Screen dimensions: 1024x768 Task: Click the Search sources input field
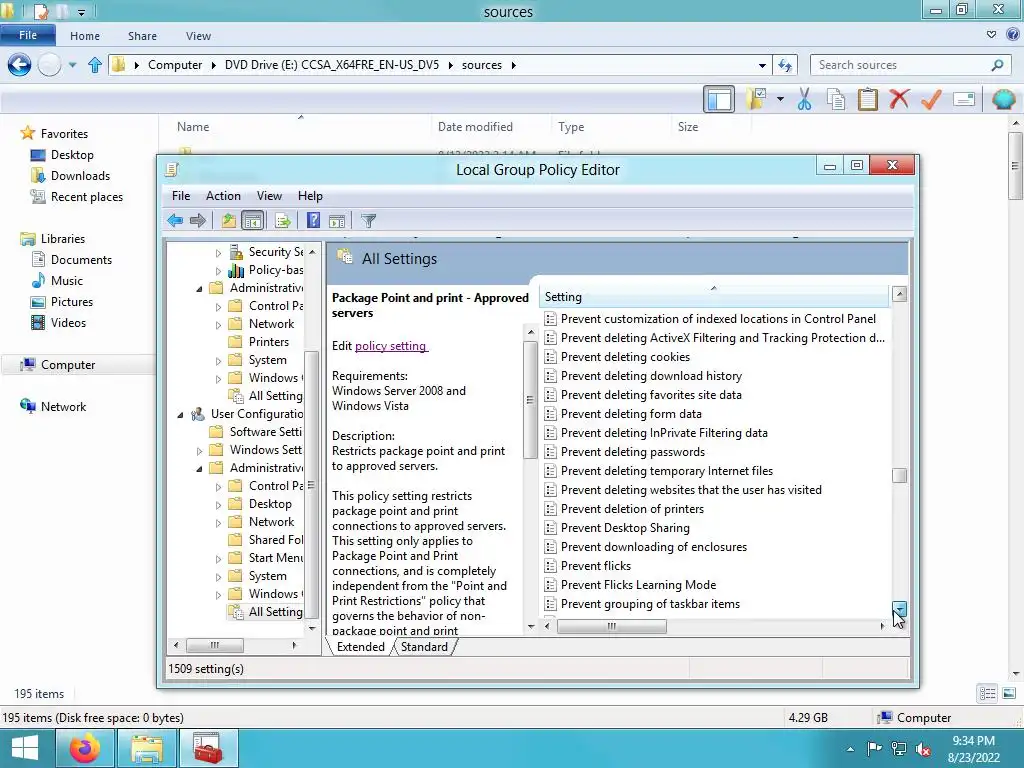tap(903, 65)
